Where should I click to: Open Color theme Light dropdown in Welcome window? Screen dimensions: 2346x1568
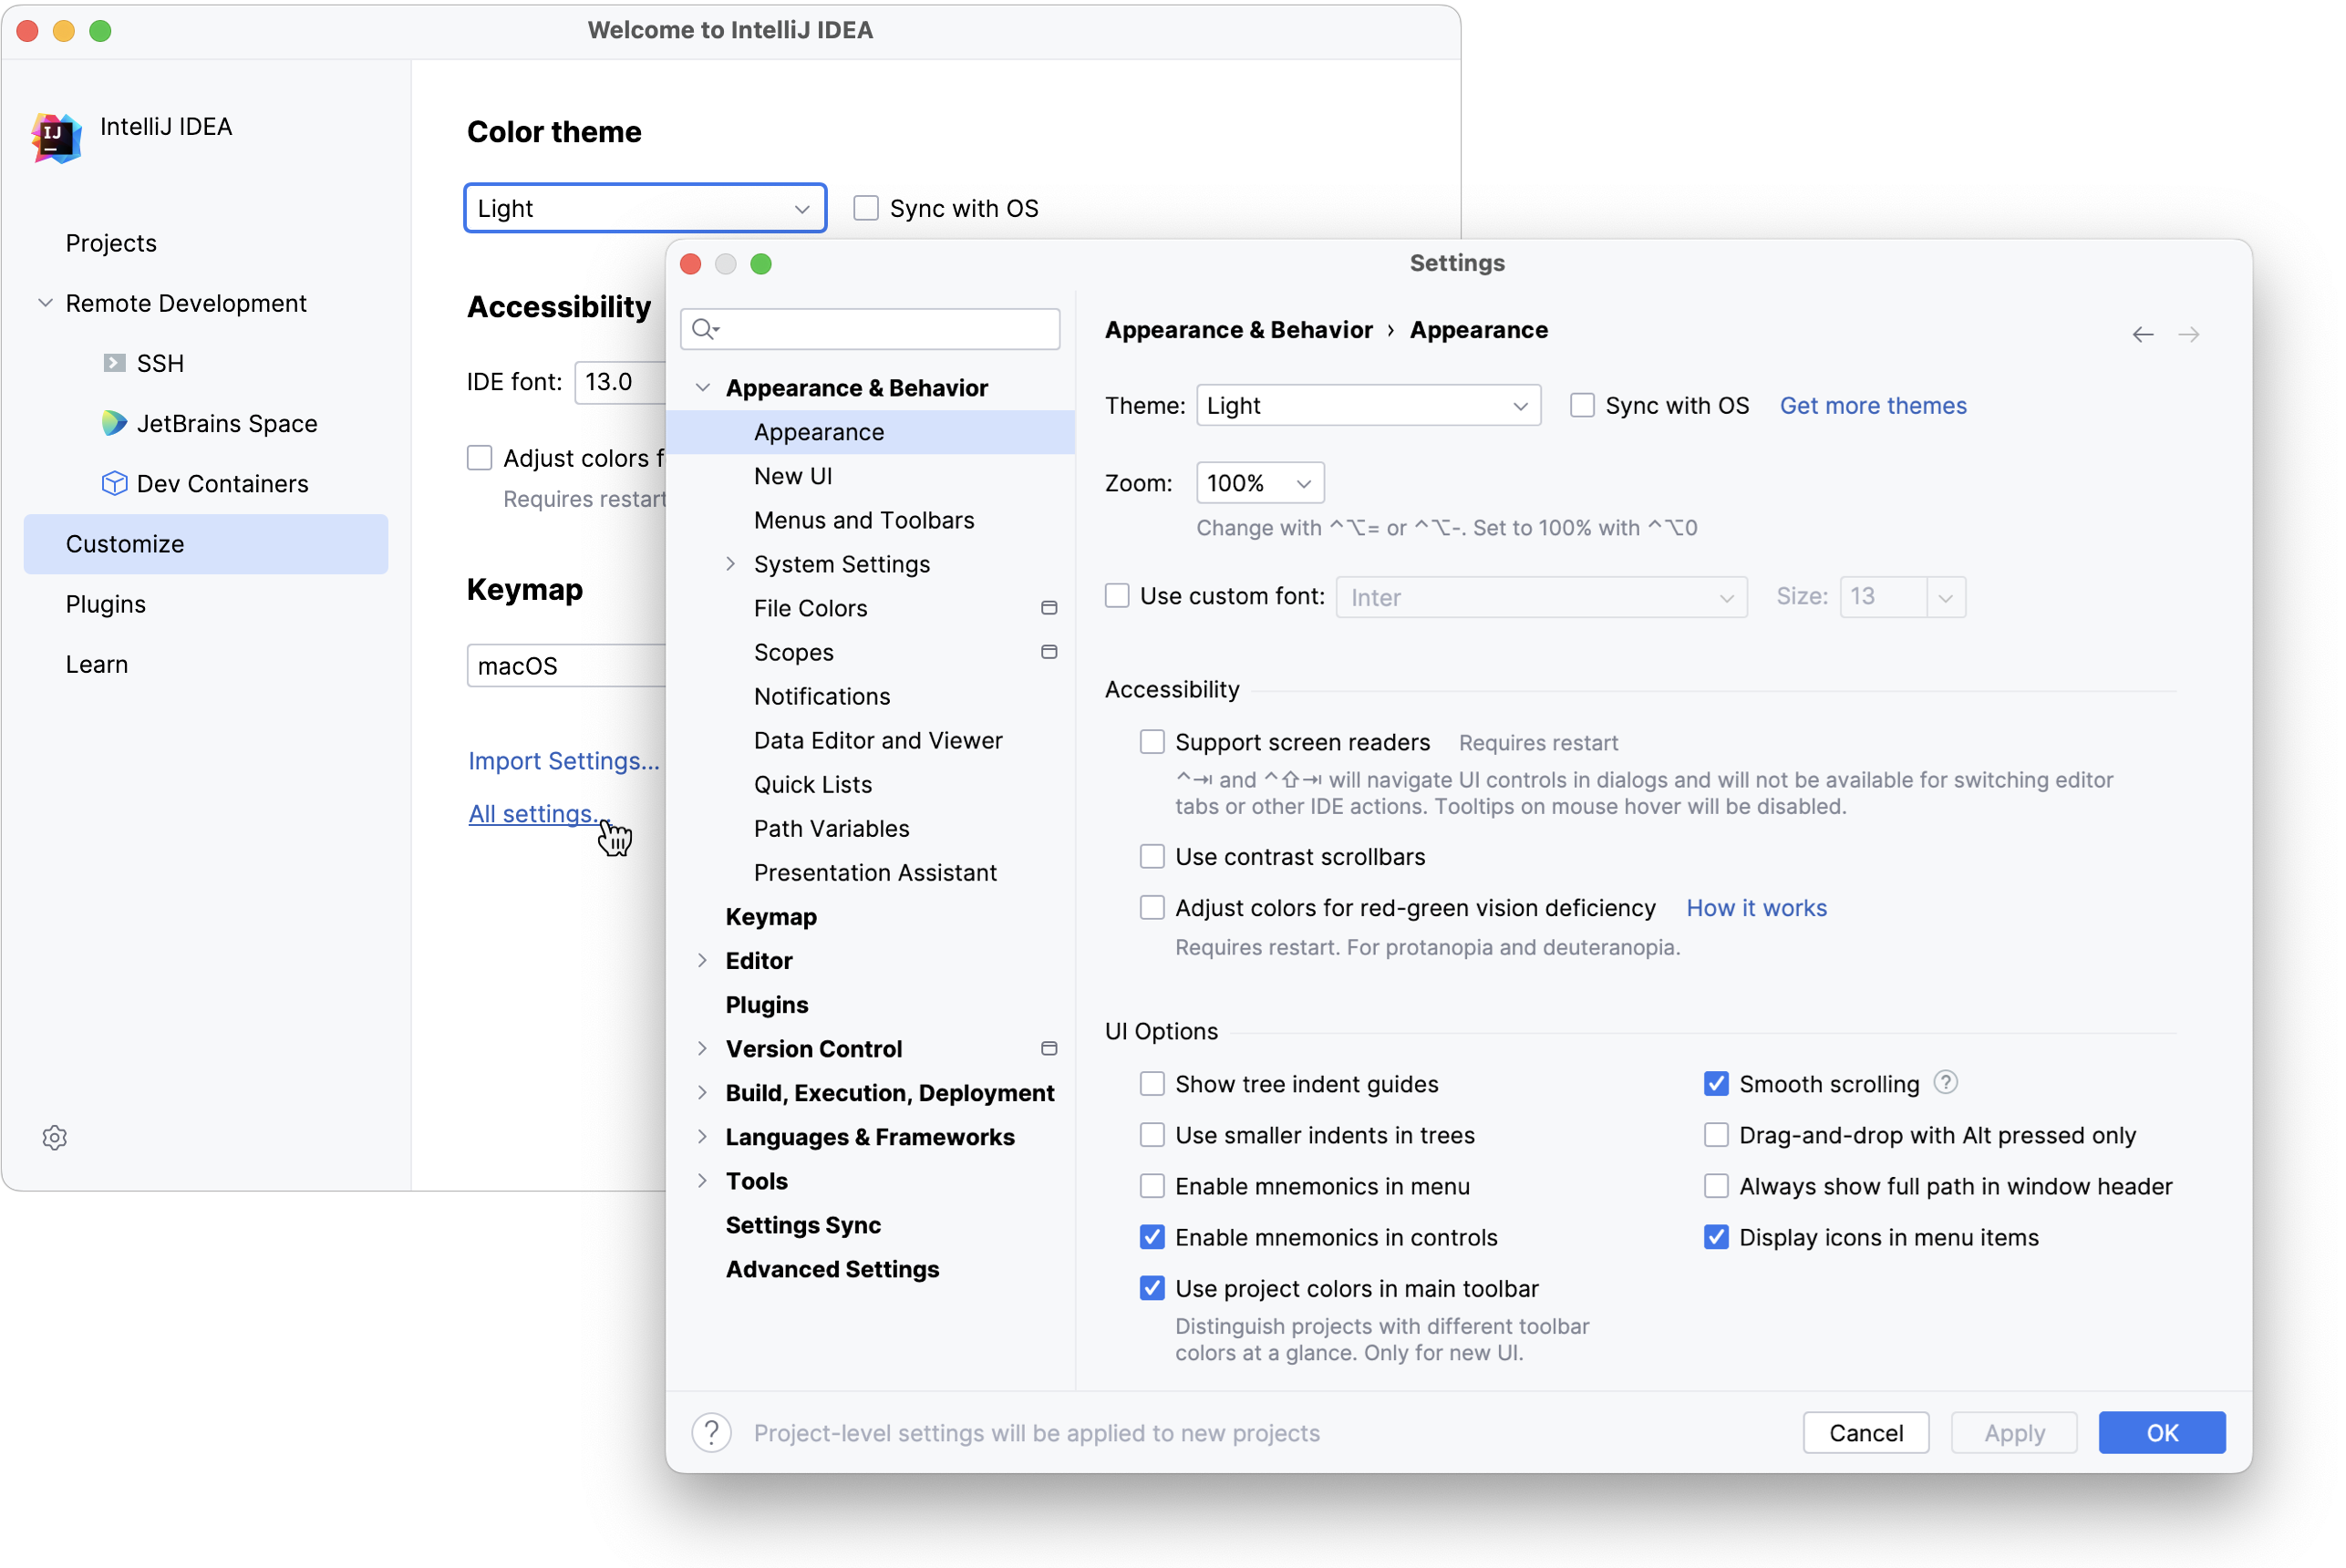coord(645,208)
